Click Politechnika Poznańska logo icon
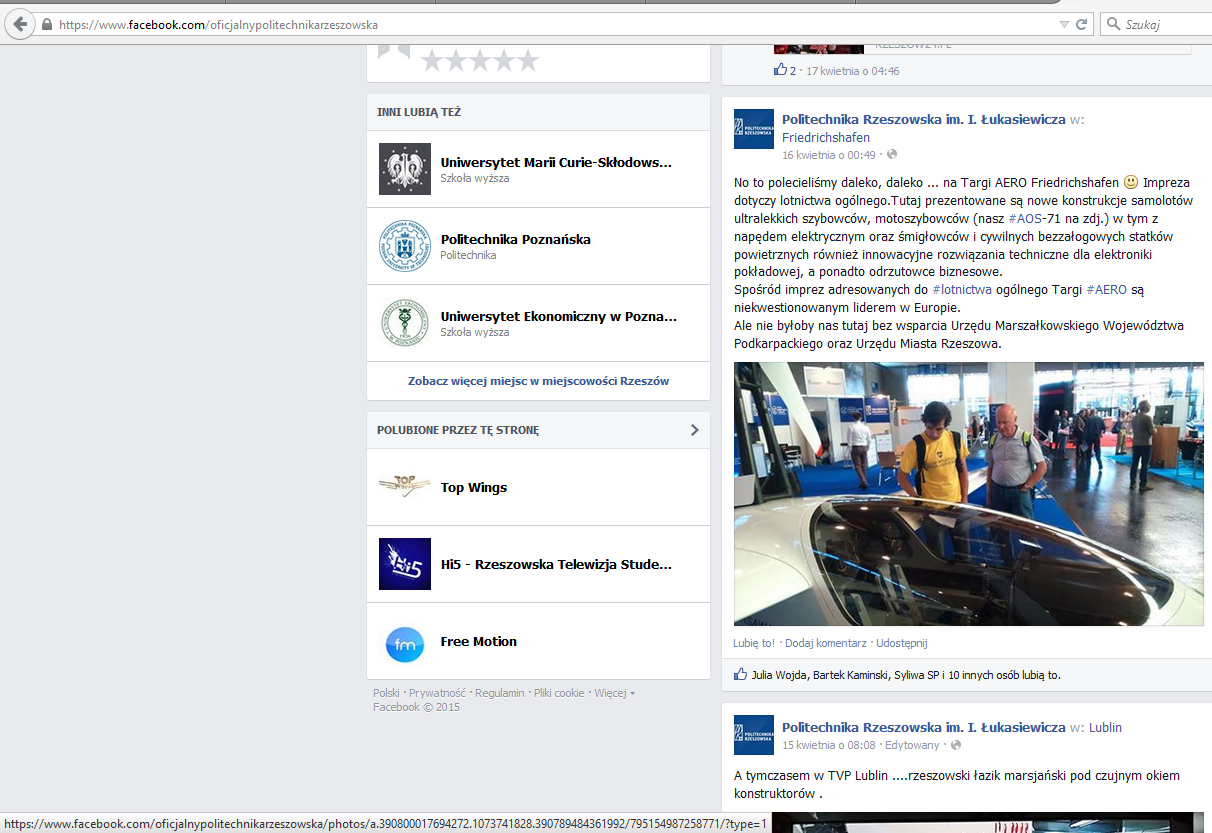The image size is (1212, 833). 405,246
